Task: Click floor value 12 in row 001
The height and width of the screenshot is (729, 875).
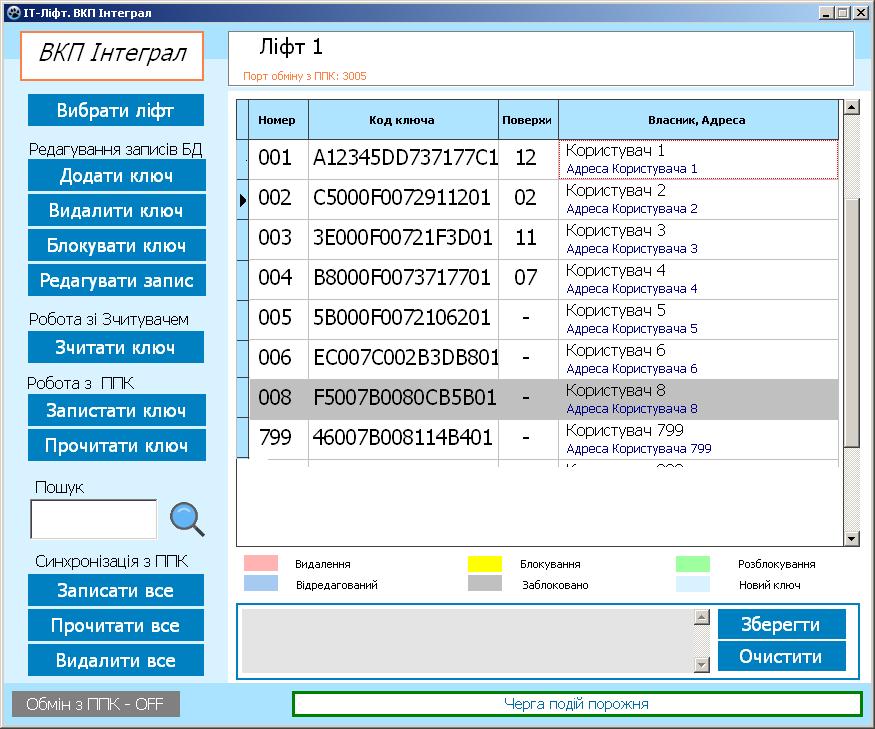Action: pos(528,159)
